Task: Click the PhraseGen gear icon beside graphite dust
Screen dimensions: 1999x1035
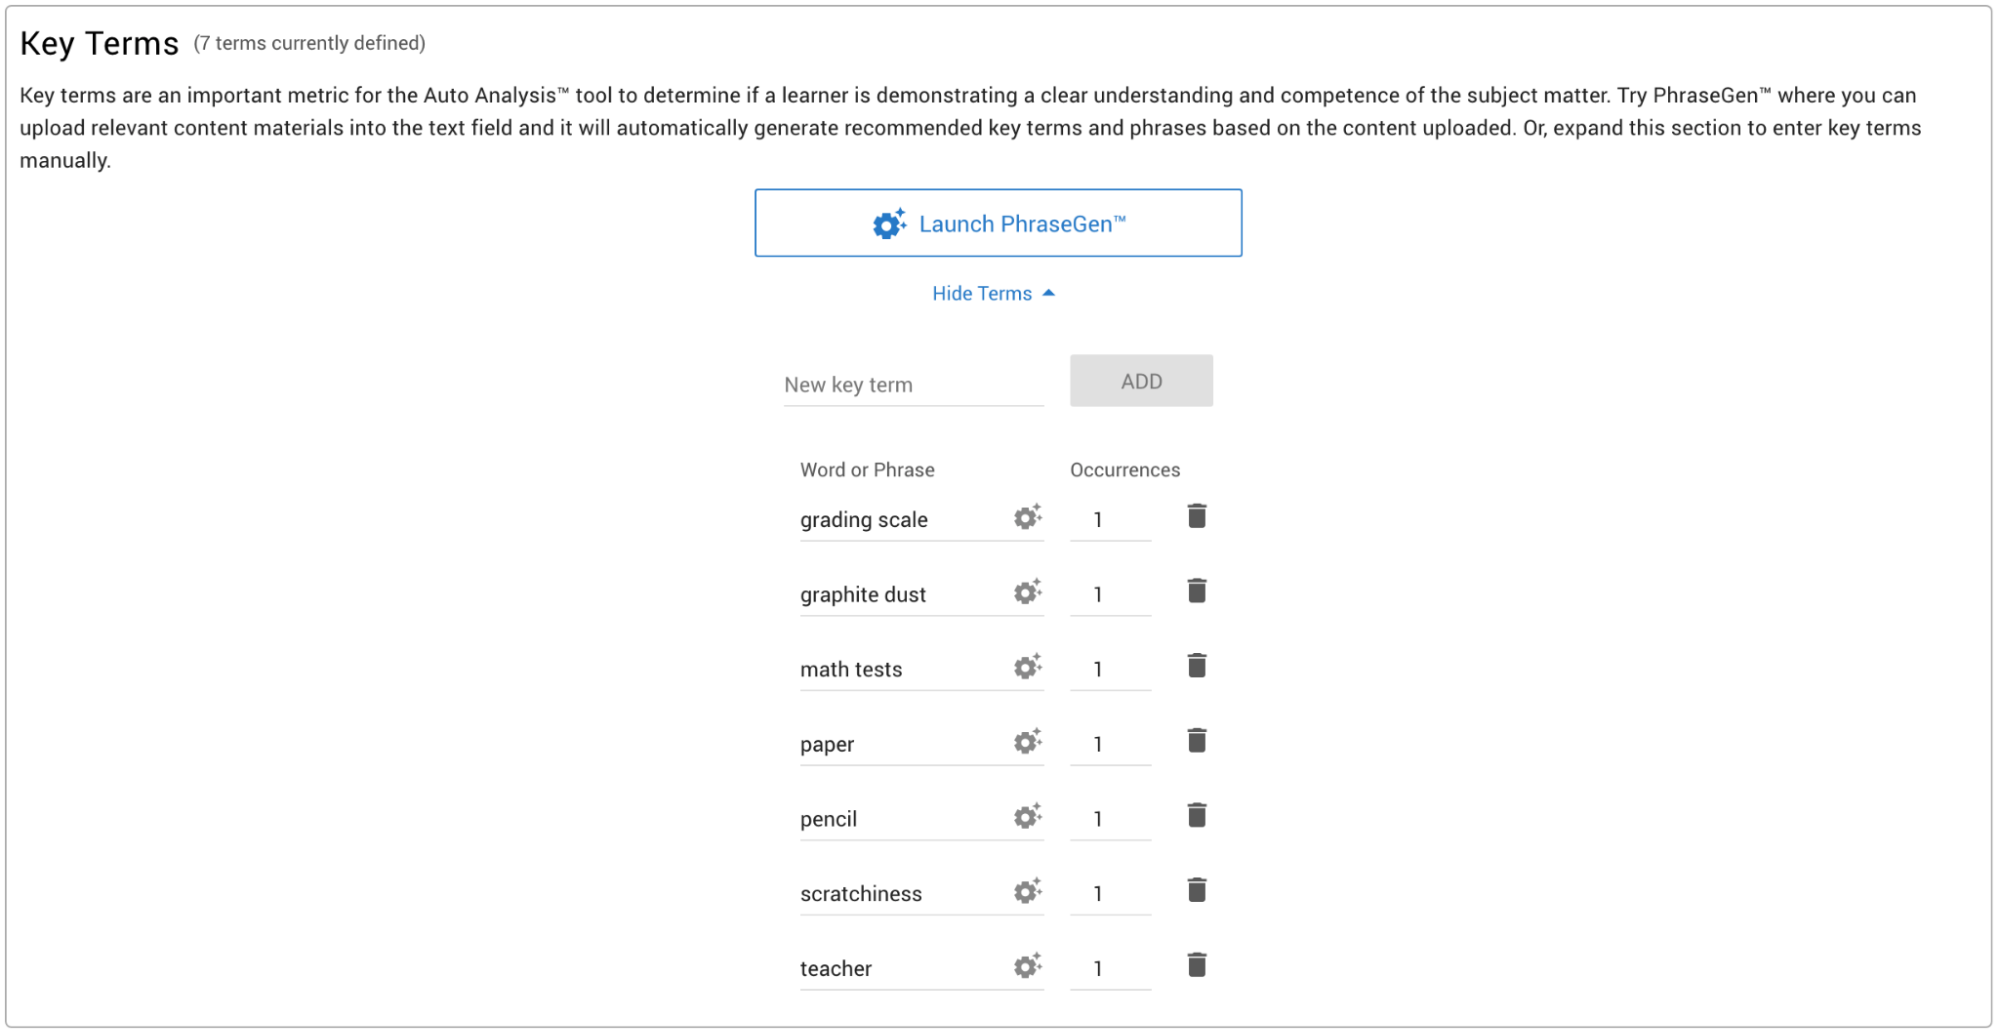Action: [x=1027, y=592]
